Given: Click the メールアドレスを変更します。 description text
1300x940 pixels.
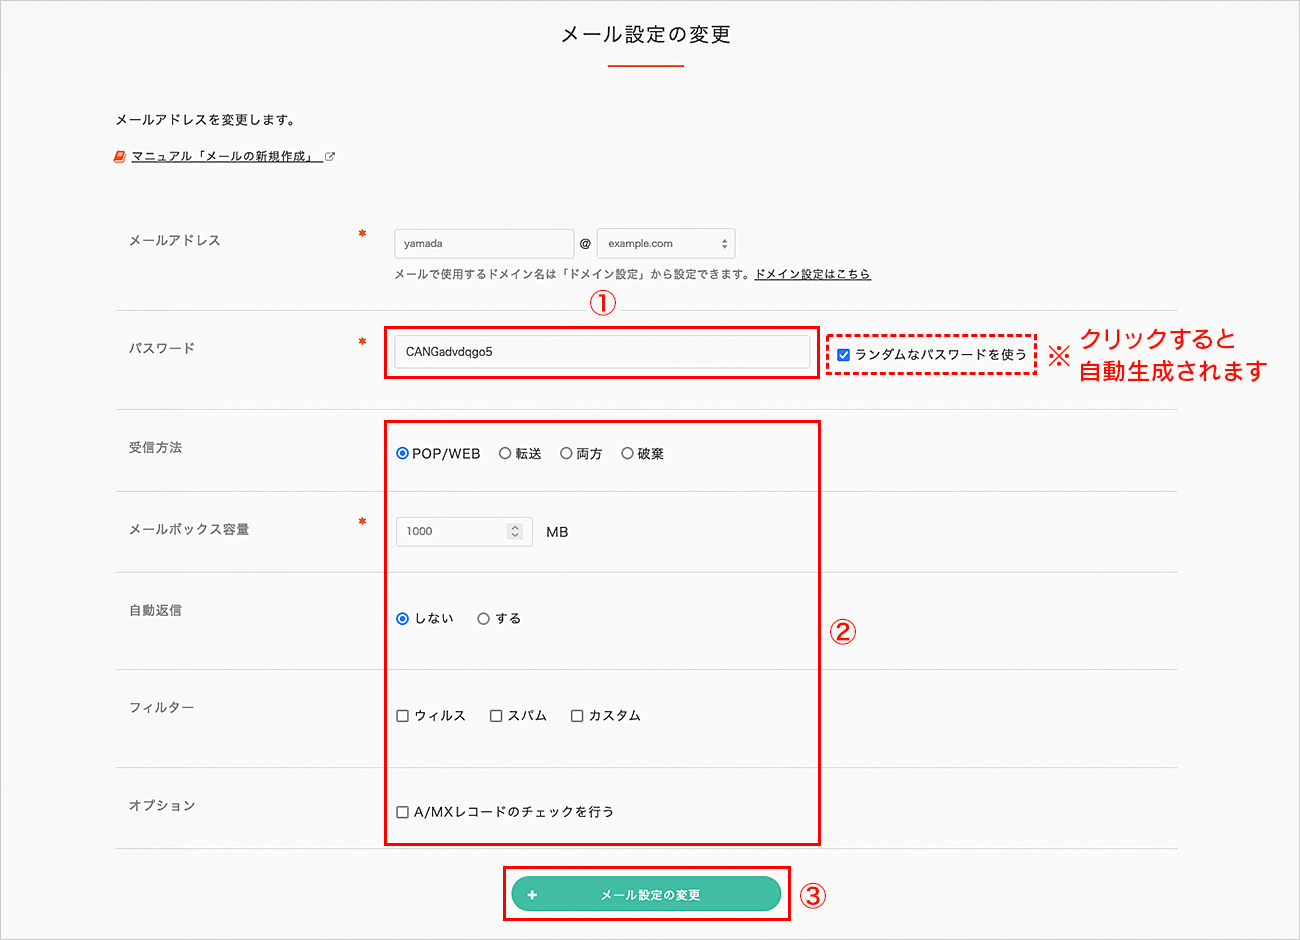Looking at the screenshot, I should pyautogui.click(x=205, y=120).
